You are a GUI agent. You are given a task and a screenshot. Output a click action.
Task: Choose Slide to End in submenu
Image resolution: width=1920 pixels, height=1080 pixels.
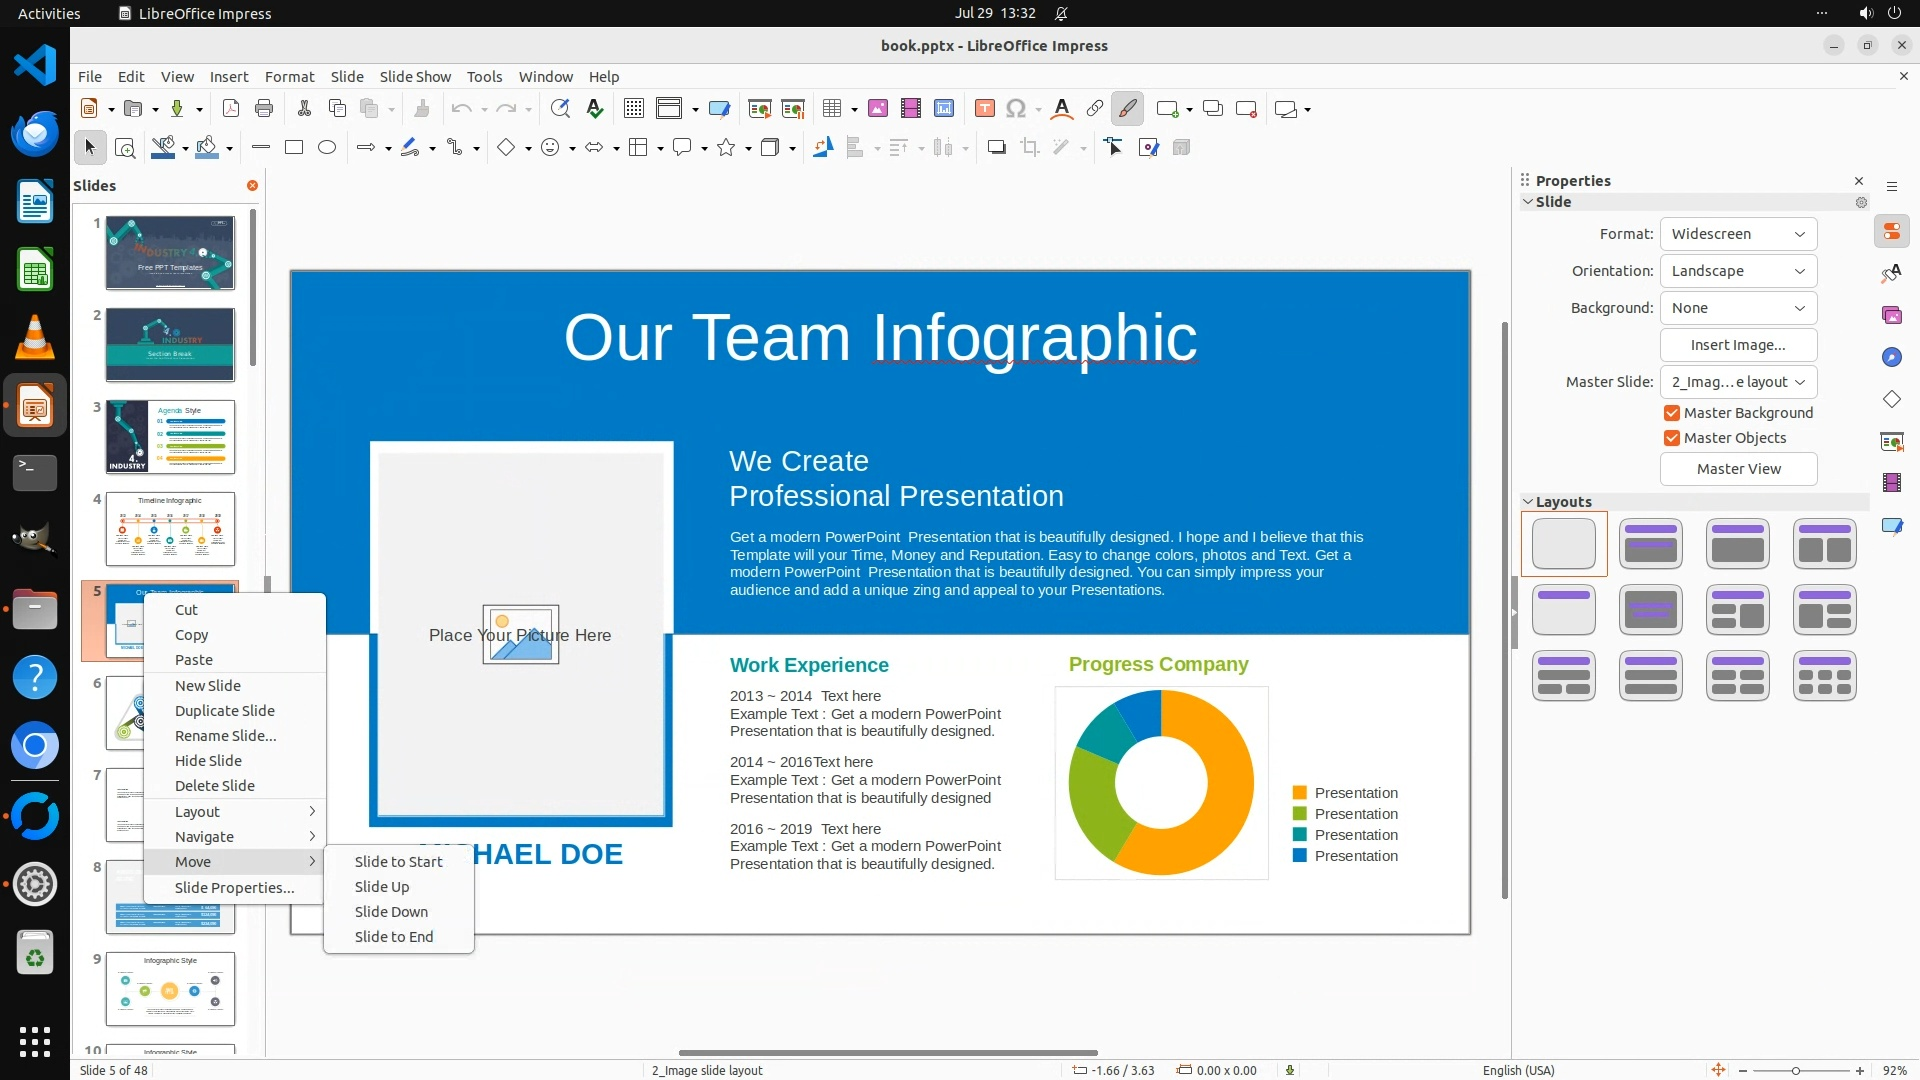click(x=394, y=937)
